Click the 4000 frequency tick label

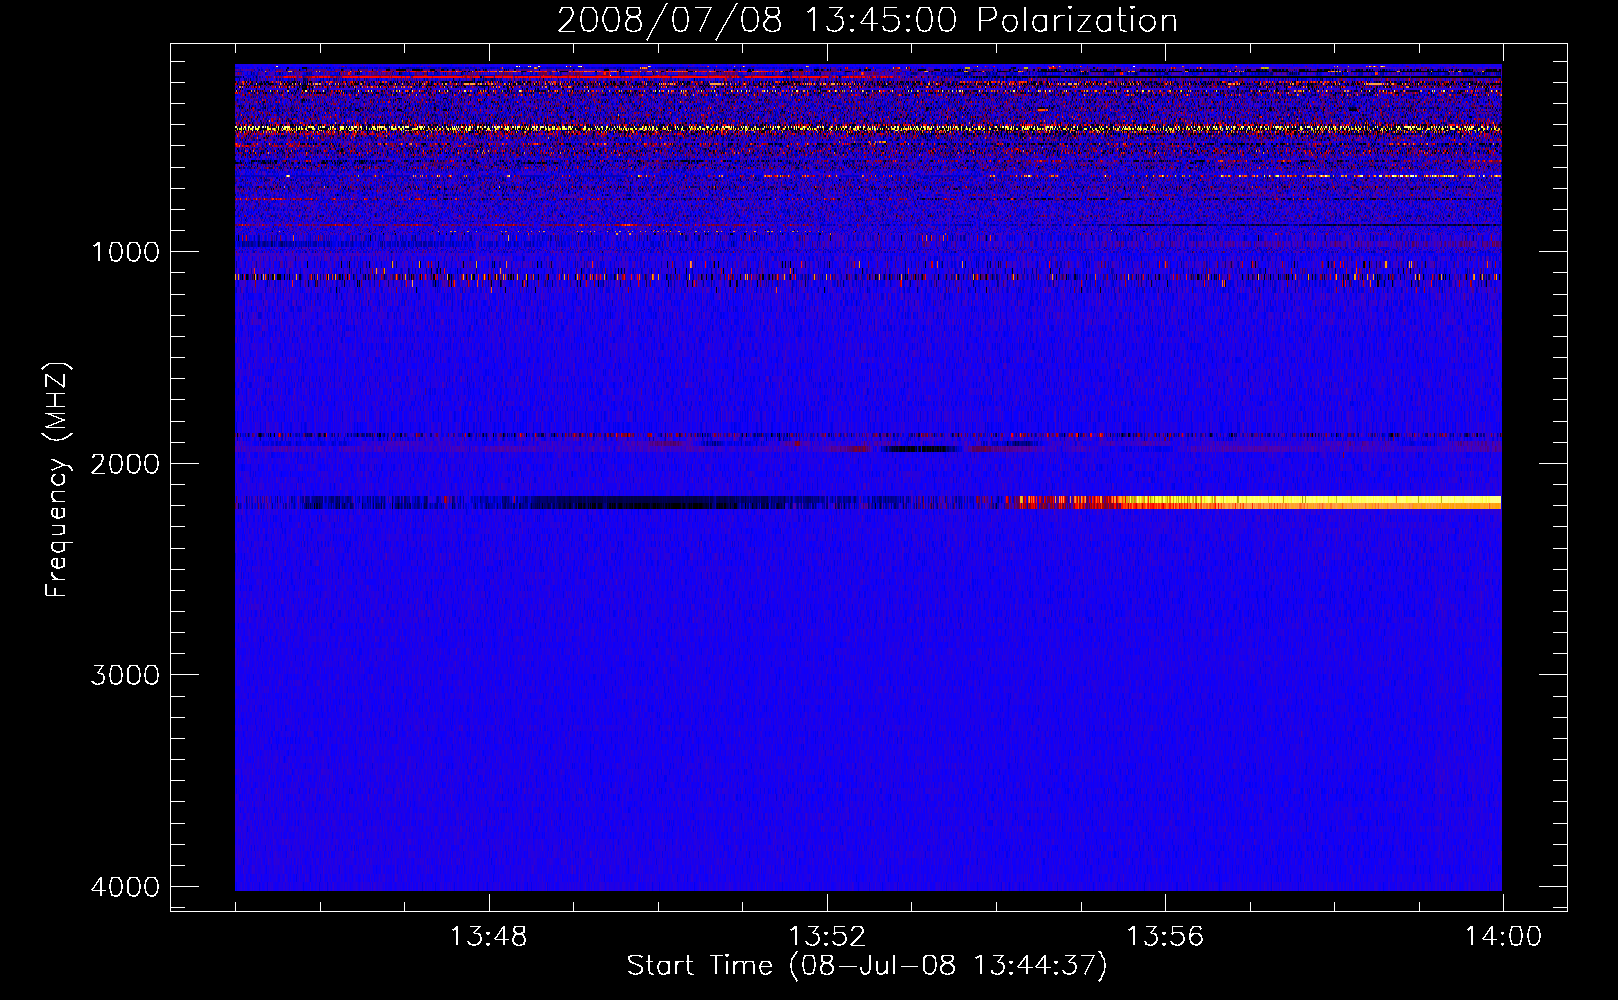tap(125, 887)
